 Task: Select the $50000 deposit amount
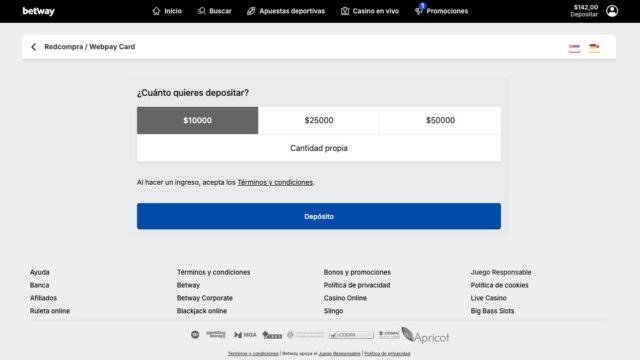(440, 120)
